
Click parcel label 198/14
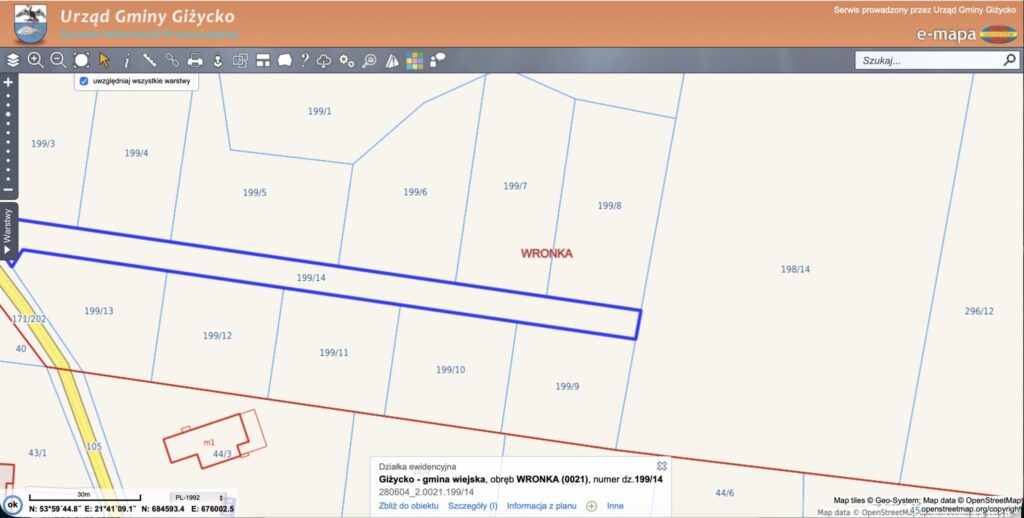click(x=795, y=269)
